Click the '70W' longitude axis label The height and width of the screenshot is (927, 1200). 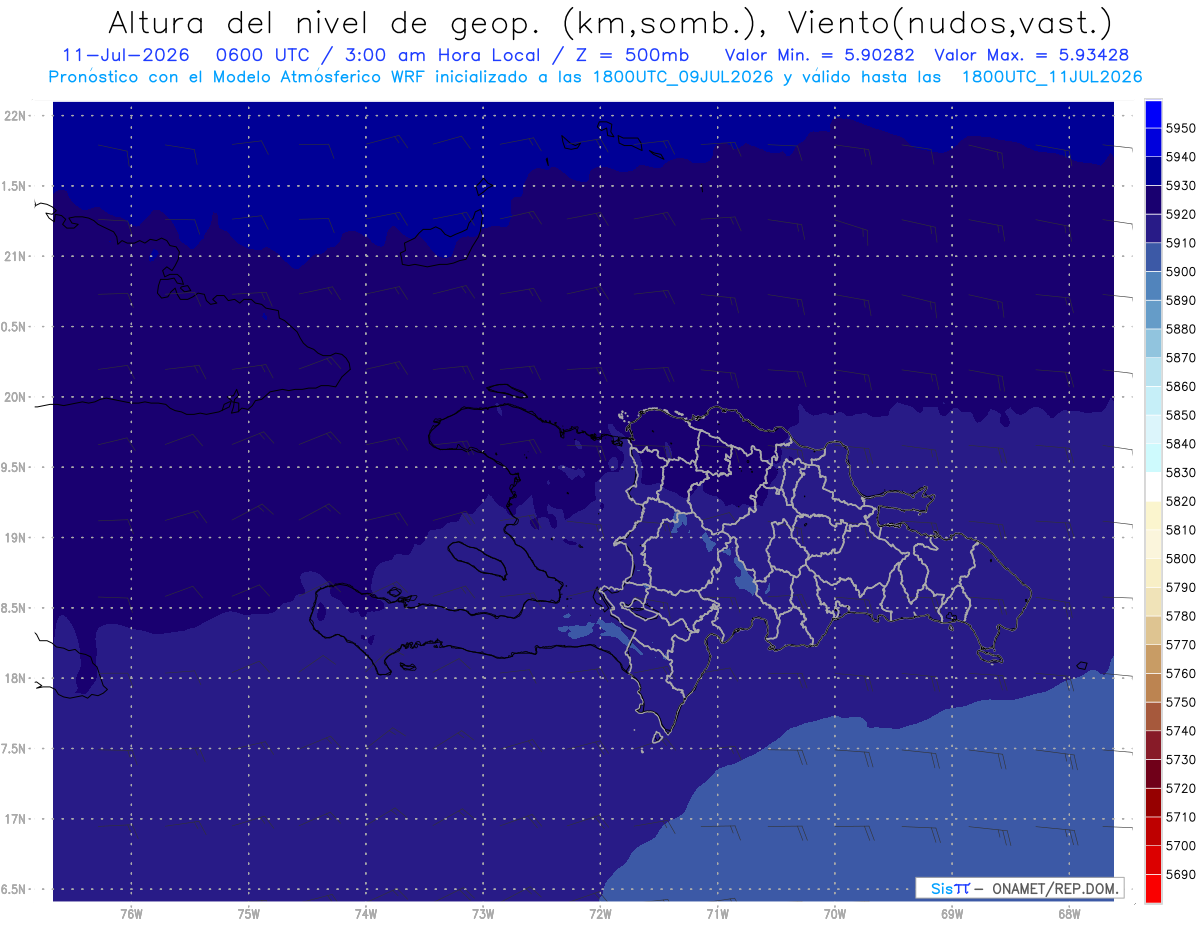[835, 913]
